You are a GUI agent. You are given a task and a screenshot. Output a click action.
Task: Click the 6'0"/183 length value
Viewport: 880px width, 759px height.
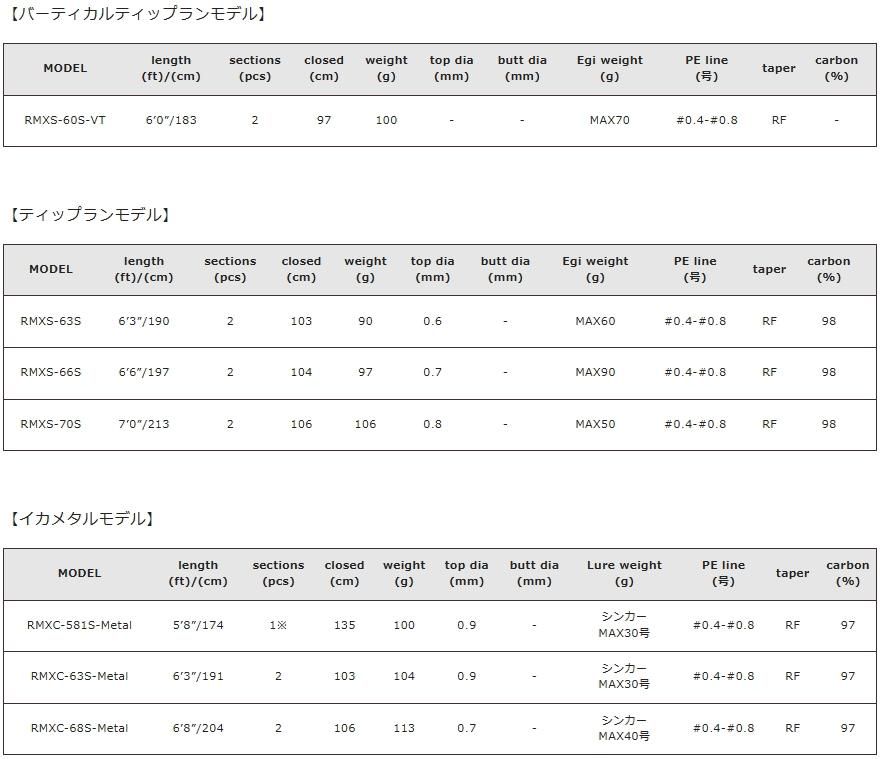point(171,120)
